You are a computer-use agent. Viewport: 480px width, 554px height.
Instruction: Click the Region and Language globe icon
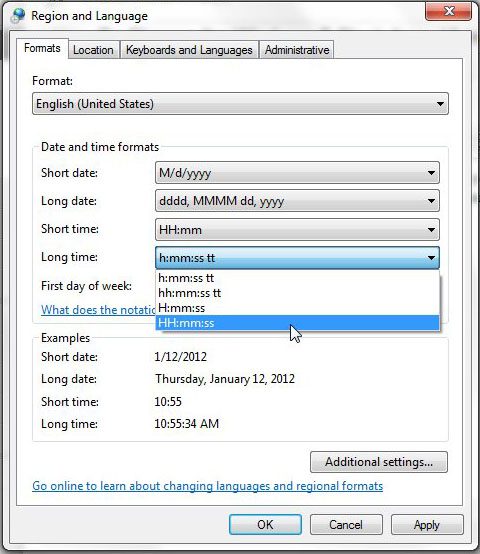18,16
